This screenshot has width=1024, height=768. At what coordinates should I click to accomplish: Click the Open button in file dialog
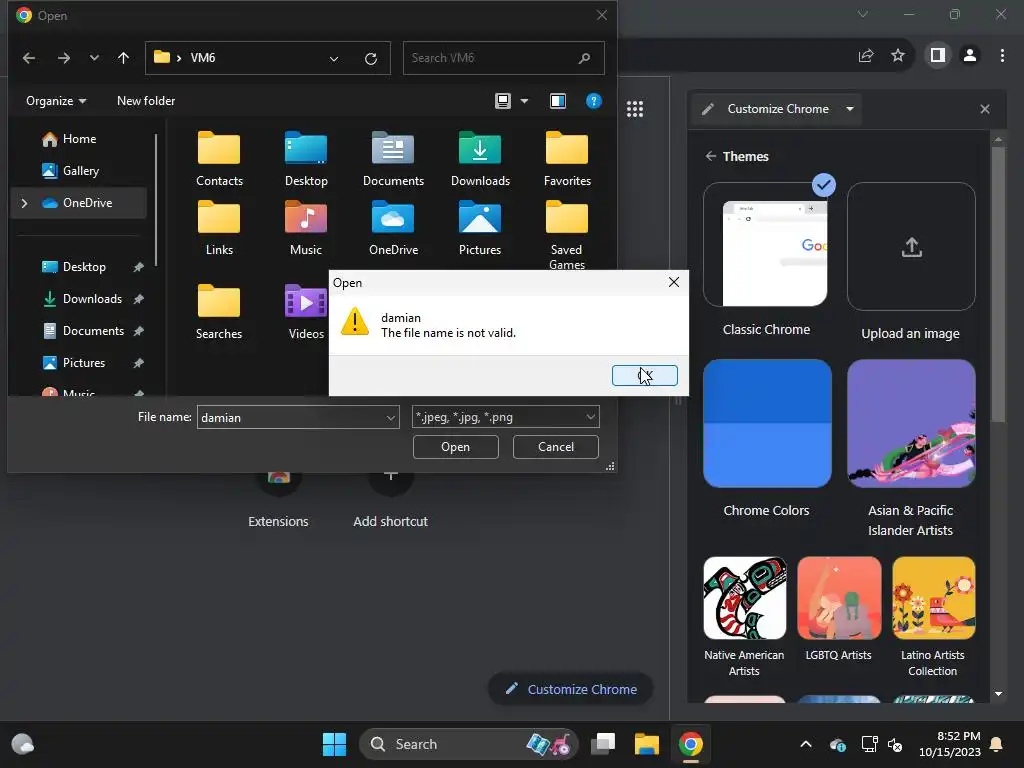click(x=455, y=447)
